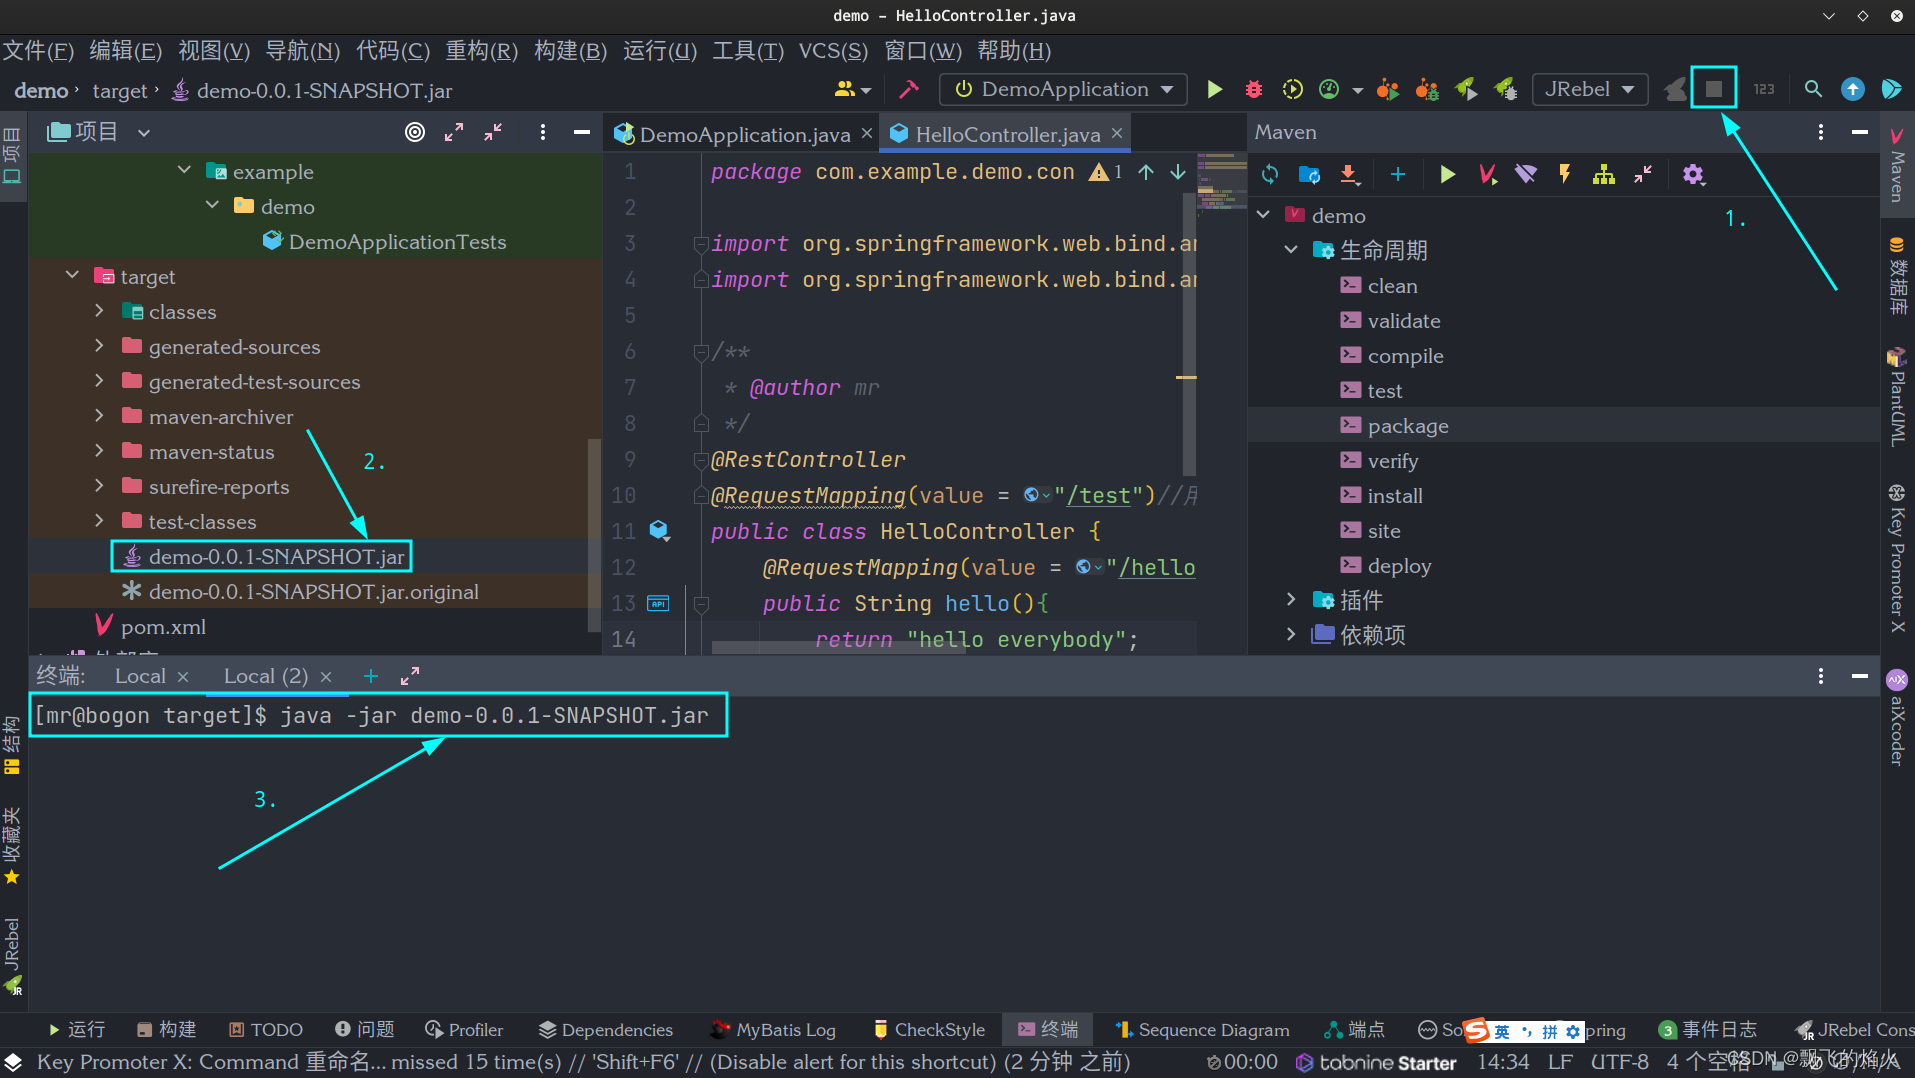Show Maven dependencies diagram icon
The height and width of the screenshot is (1078, 1915).
[1604, 175]
